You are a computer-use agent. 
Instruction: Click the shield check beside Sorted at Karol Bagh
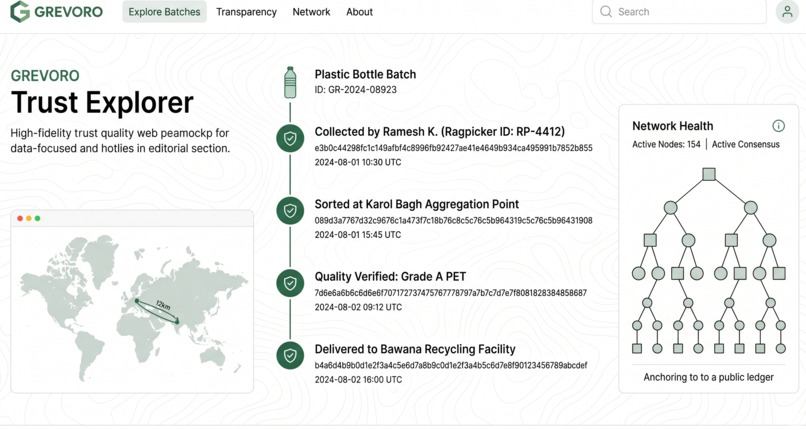tap(290, 211)
